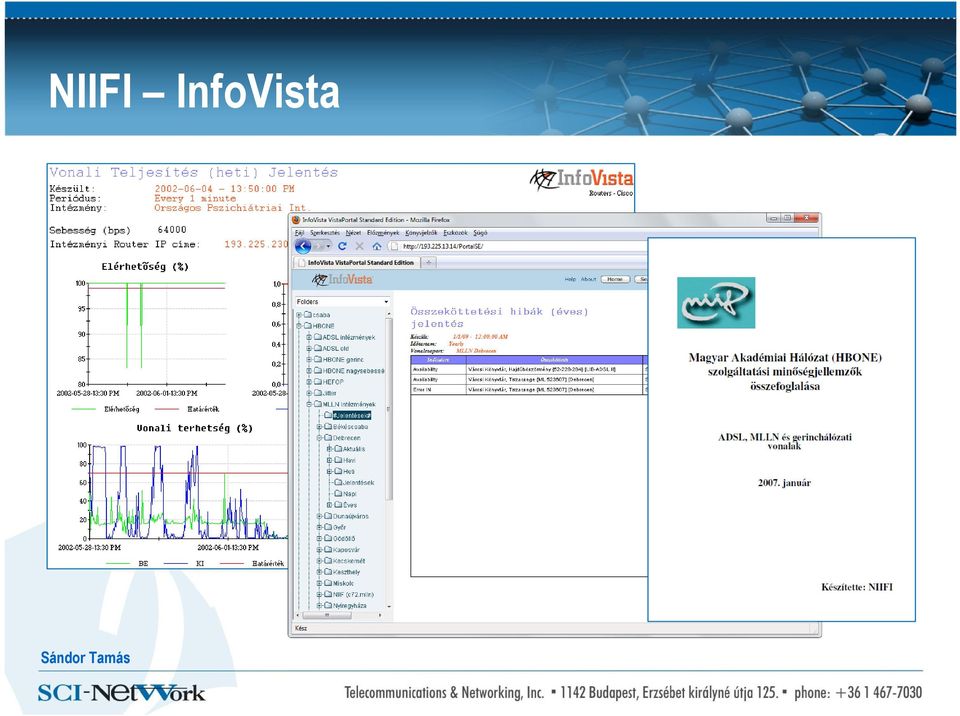Click the NIIF logo on the HBONE document
This screenshot has width=960, height=716.
coord(716,303)
